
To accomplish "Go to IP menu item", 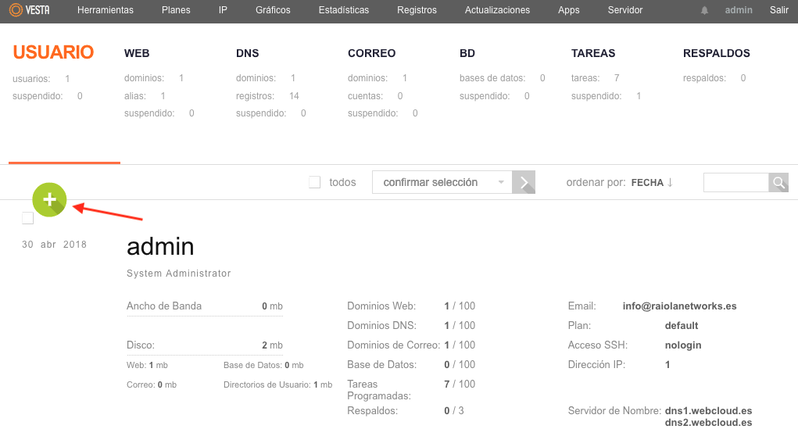I will click(223, 10).
